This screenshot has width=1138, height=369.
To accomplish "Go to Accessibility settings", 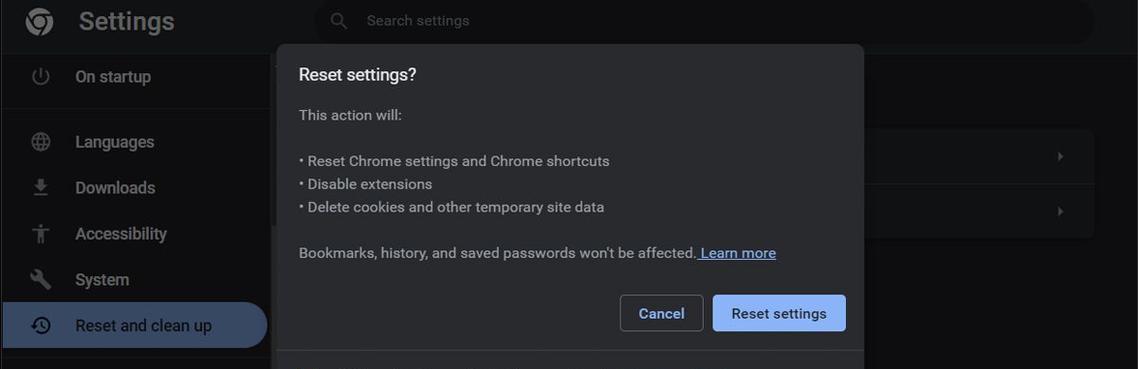I will pyautogui.click(x=121, y=234).
